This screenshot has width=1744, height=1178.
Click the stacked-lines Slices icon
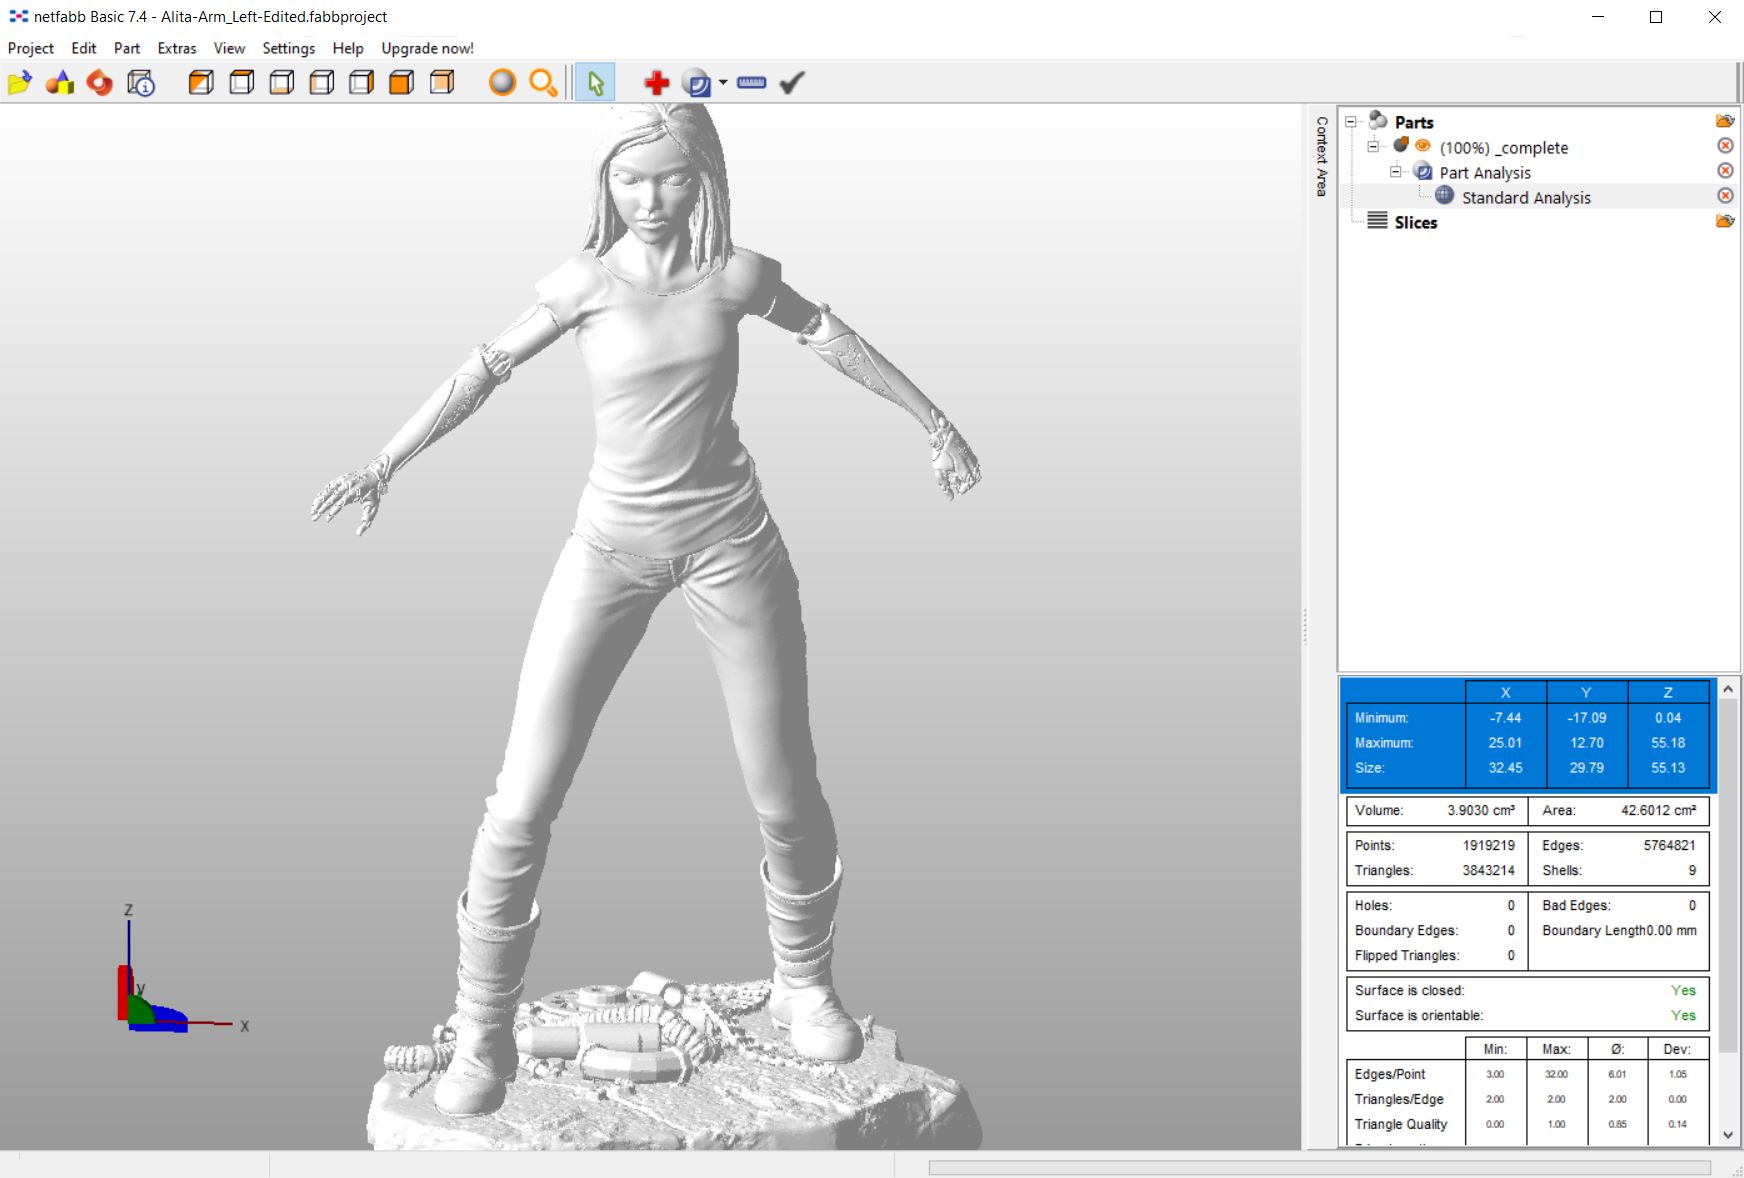pyautogui.click(x=1377, y=221)
